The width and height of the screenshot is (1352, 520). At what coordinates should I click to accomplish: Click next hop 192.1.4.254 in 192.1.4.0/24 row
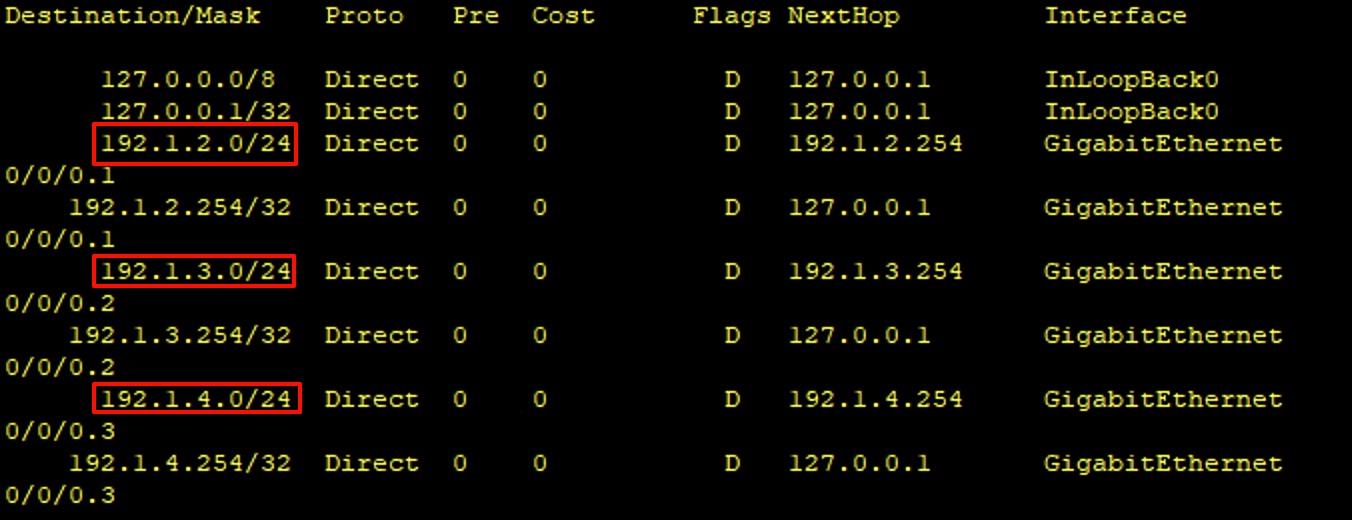coord(876,400)
